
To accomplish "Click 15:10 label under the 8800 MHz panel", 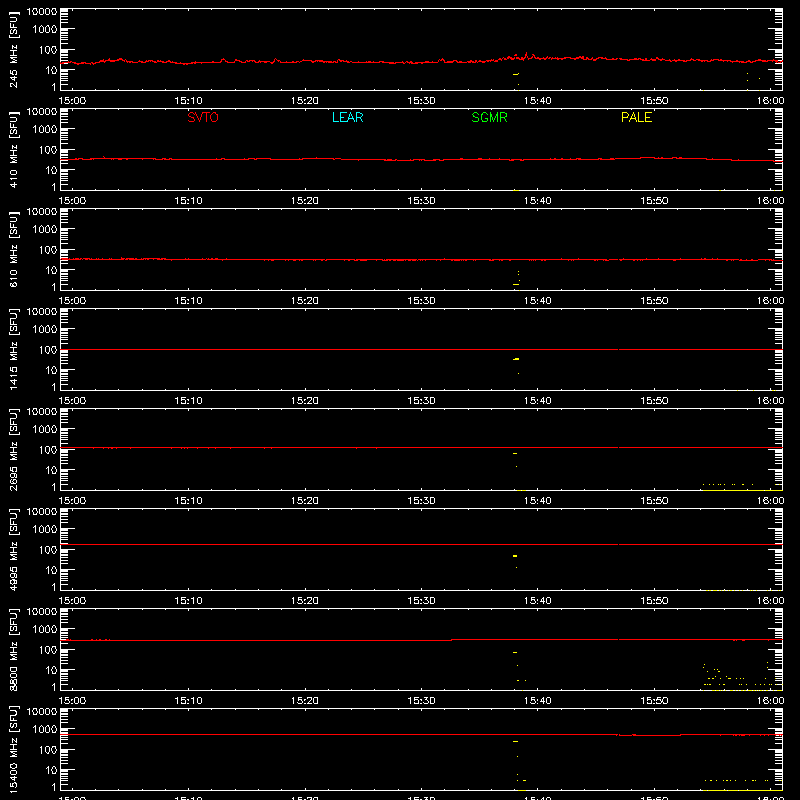I will [188, 701].
